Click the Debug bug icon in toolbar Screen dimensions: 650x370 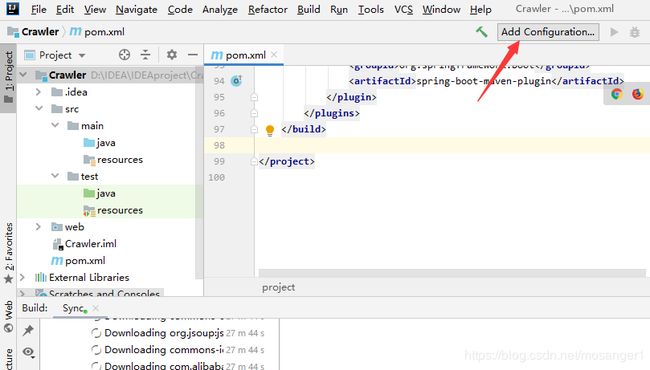coord(634,32)
